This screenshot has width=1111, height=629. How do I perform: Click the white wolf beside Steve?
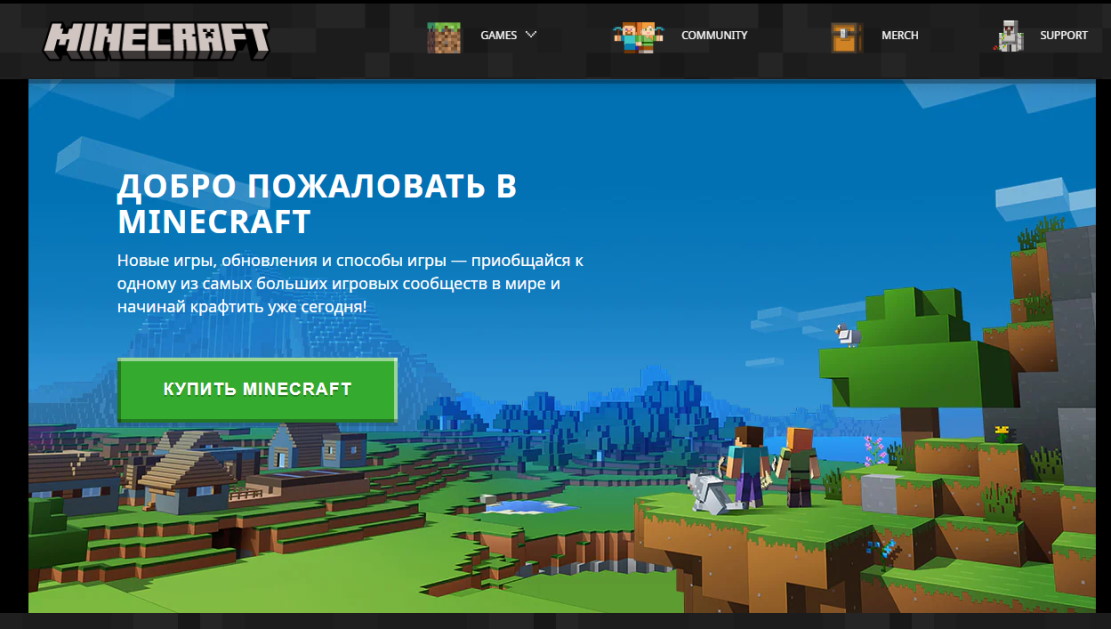(x=709, y=493)
